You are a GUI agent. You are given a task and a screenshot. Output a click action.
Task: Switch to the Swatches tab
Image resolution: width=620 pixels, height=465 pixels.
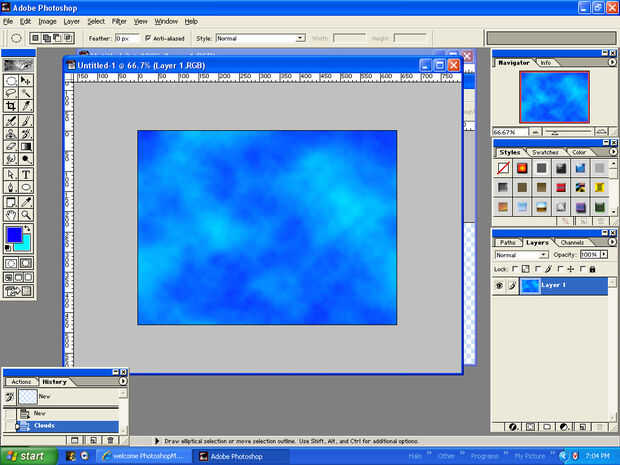tap(545, 152)
